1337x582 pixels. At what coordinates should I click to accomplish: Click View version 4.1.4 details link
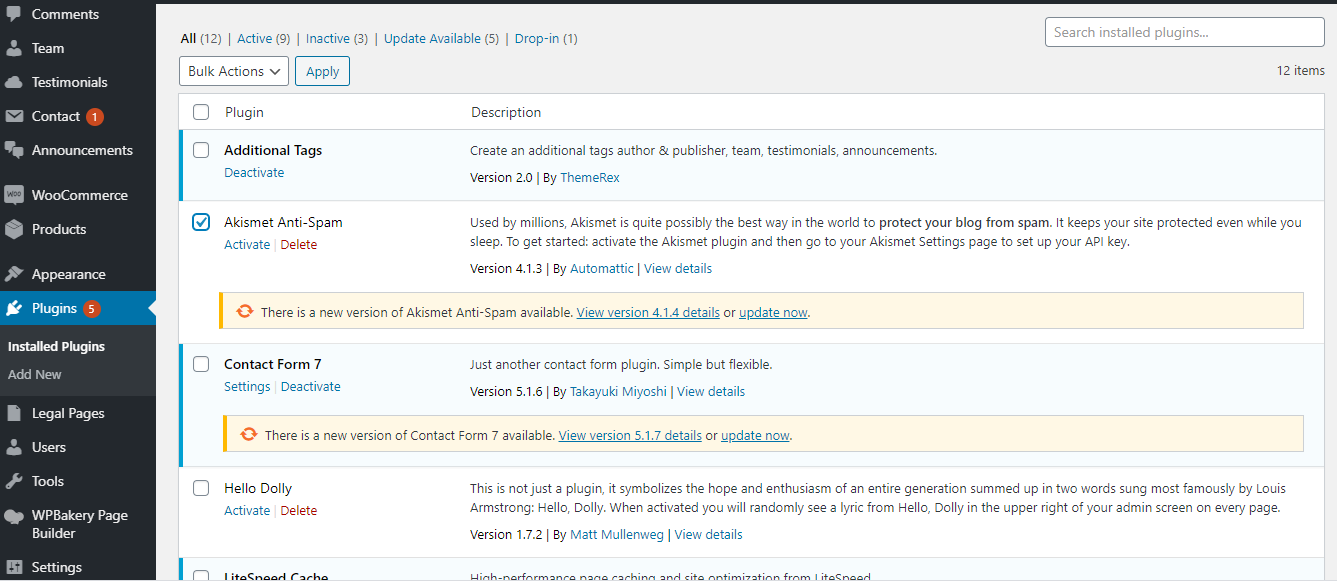click(x=648, y=312)
